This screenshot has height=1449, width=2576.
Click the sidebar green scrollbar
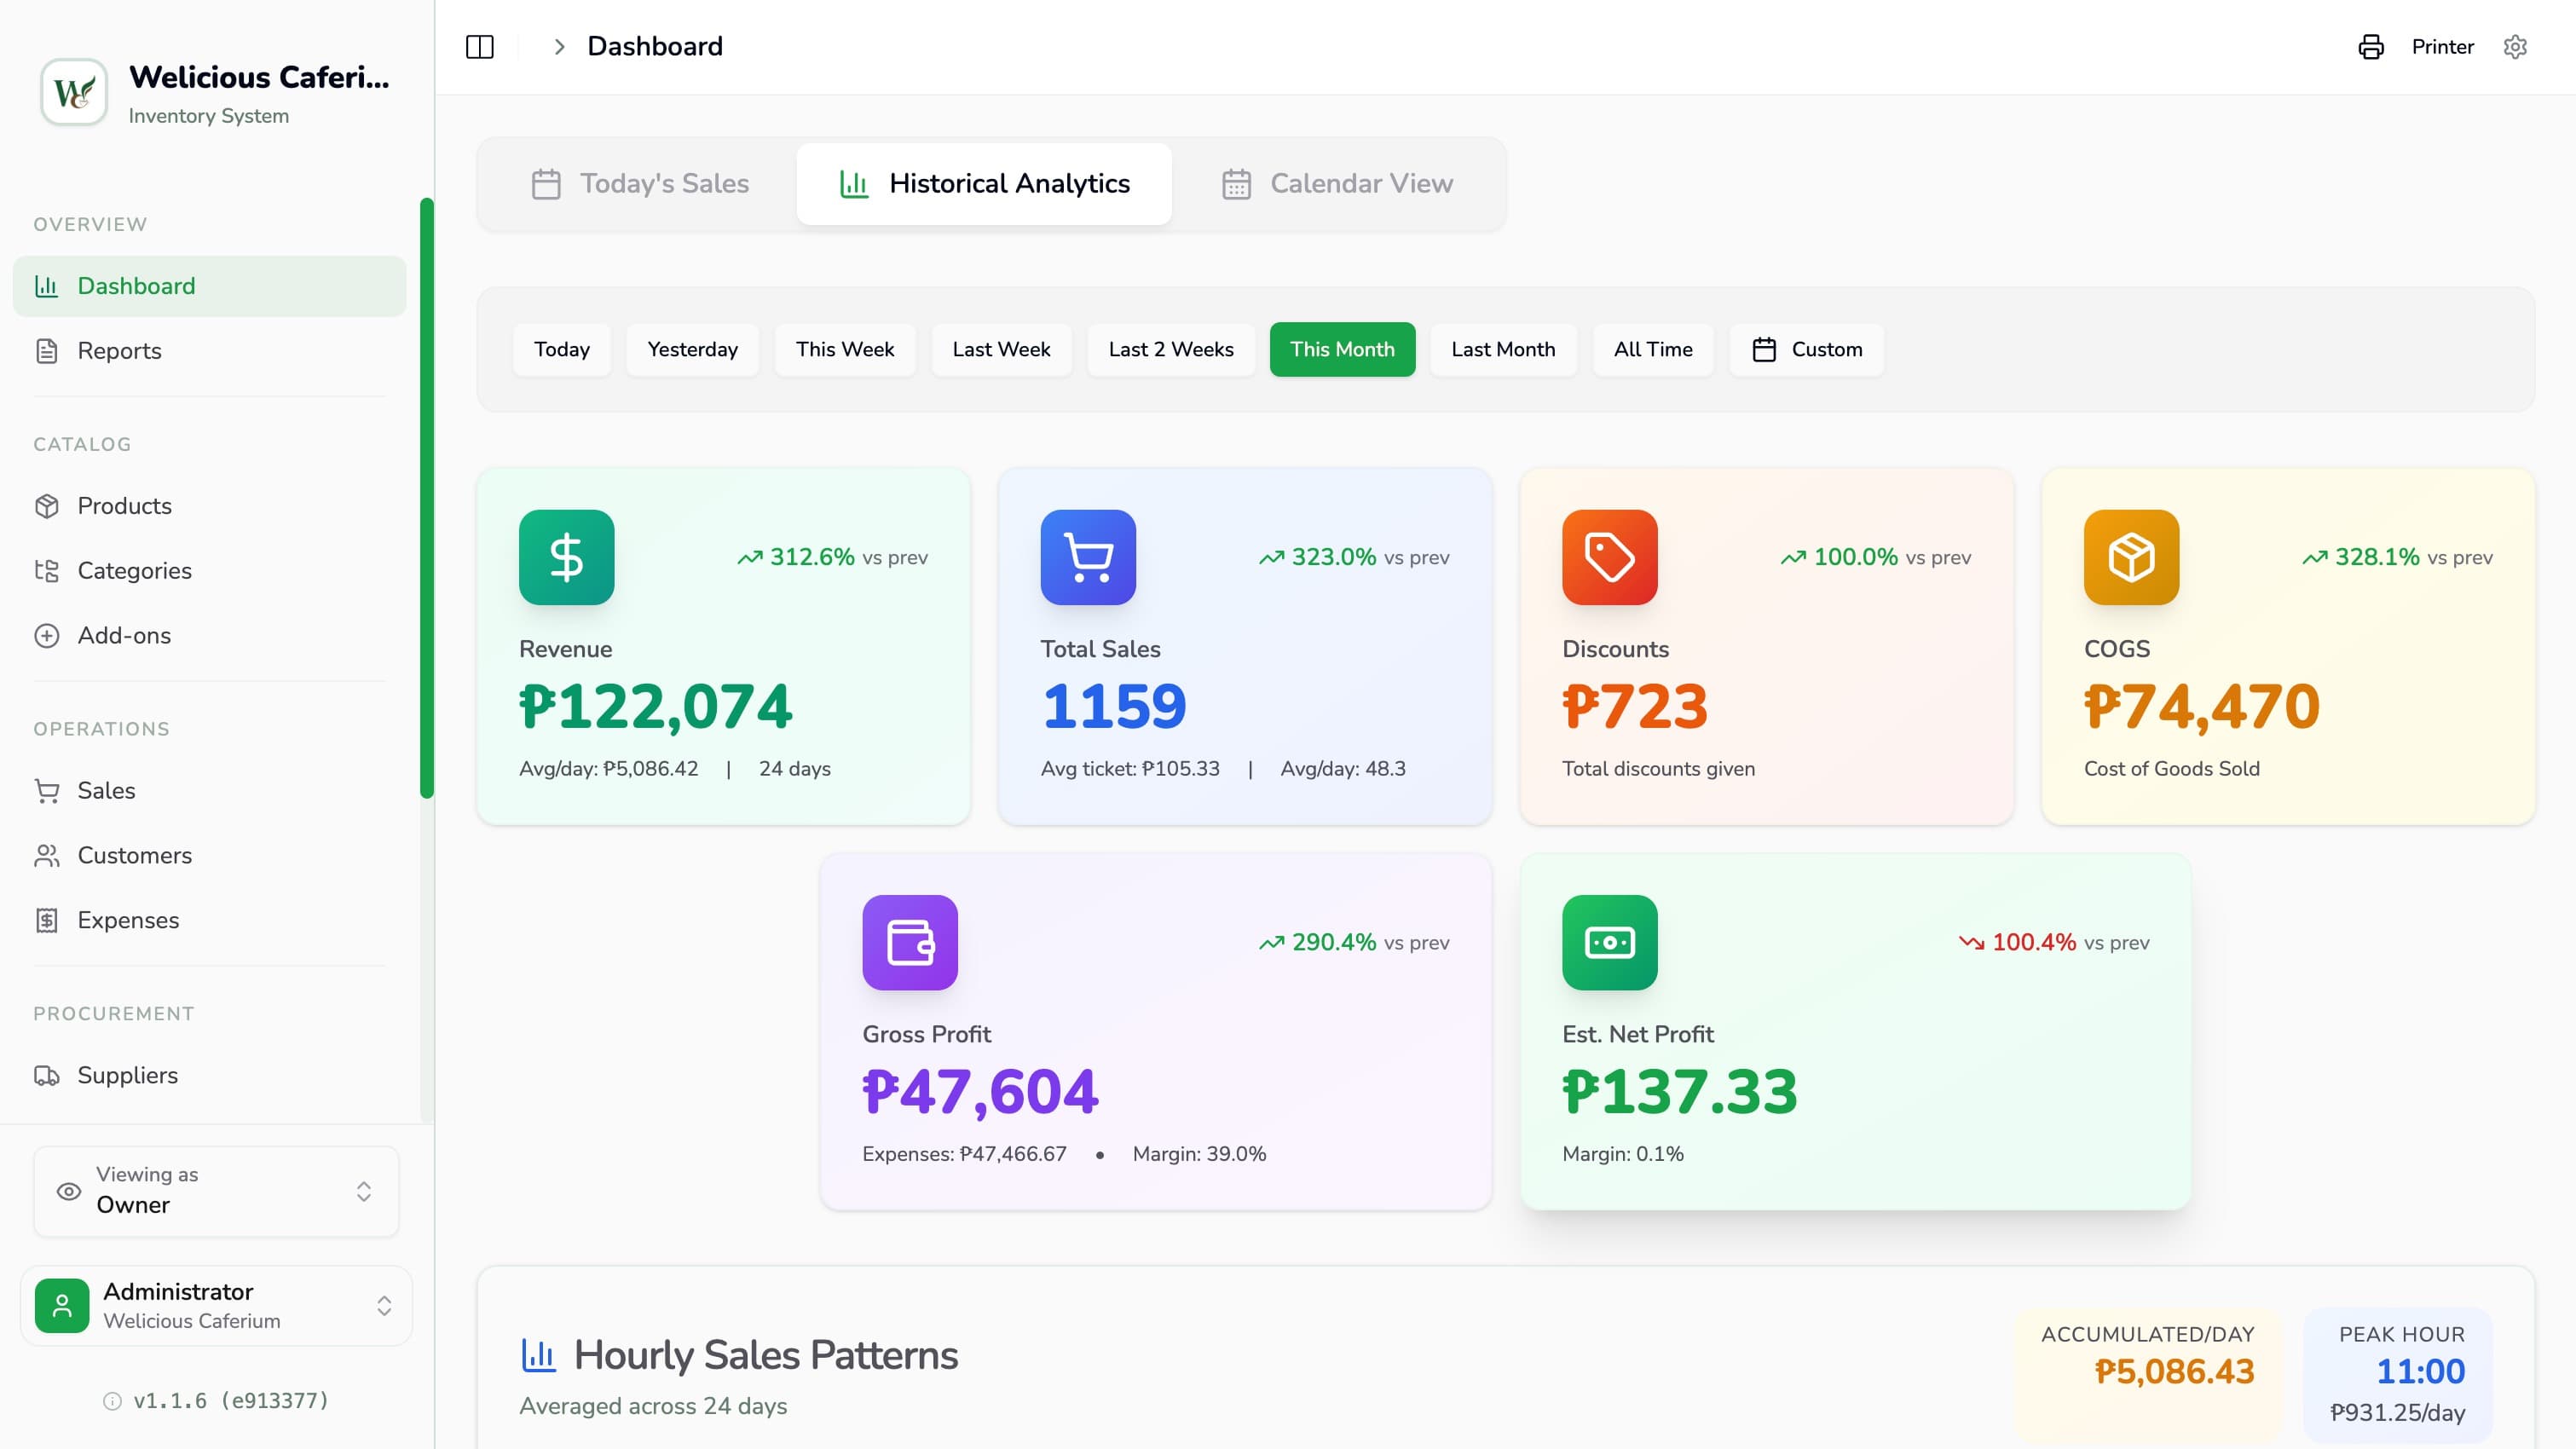pos(427,498)
